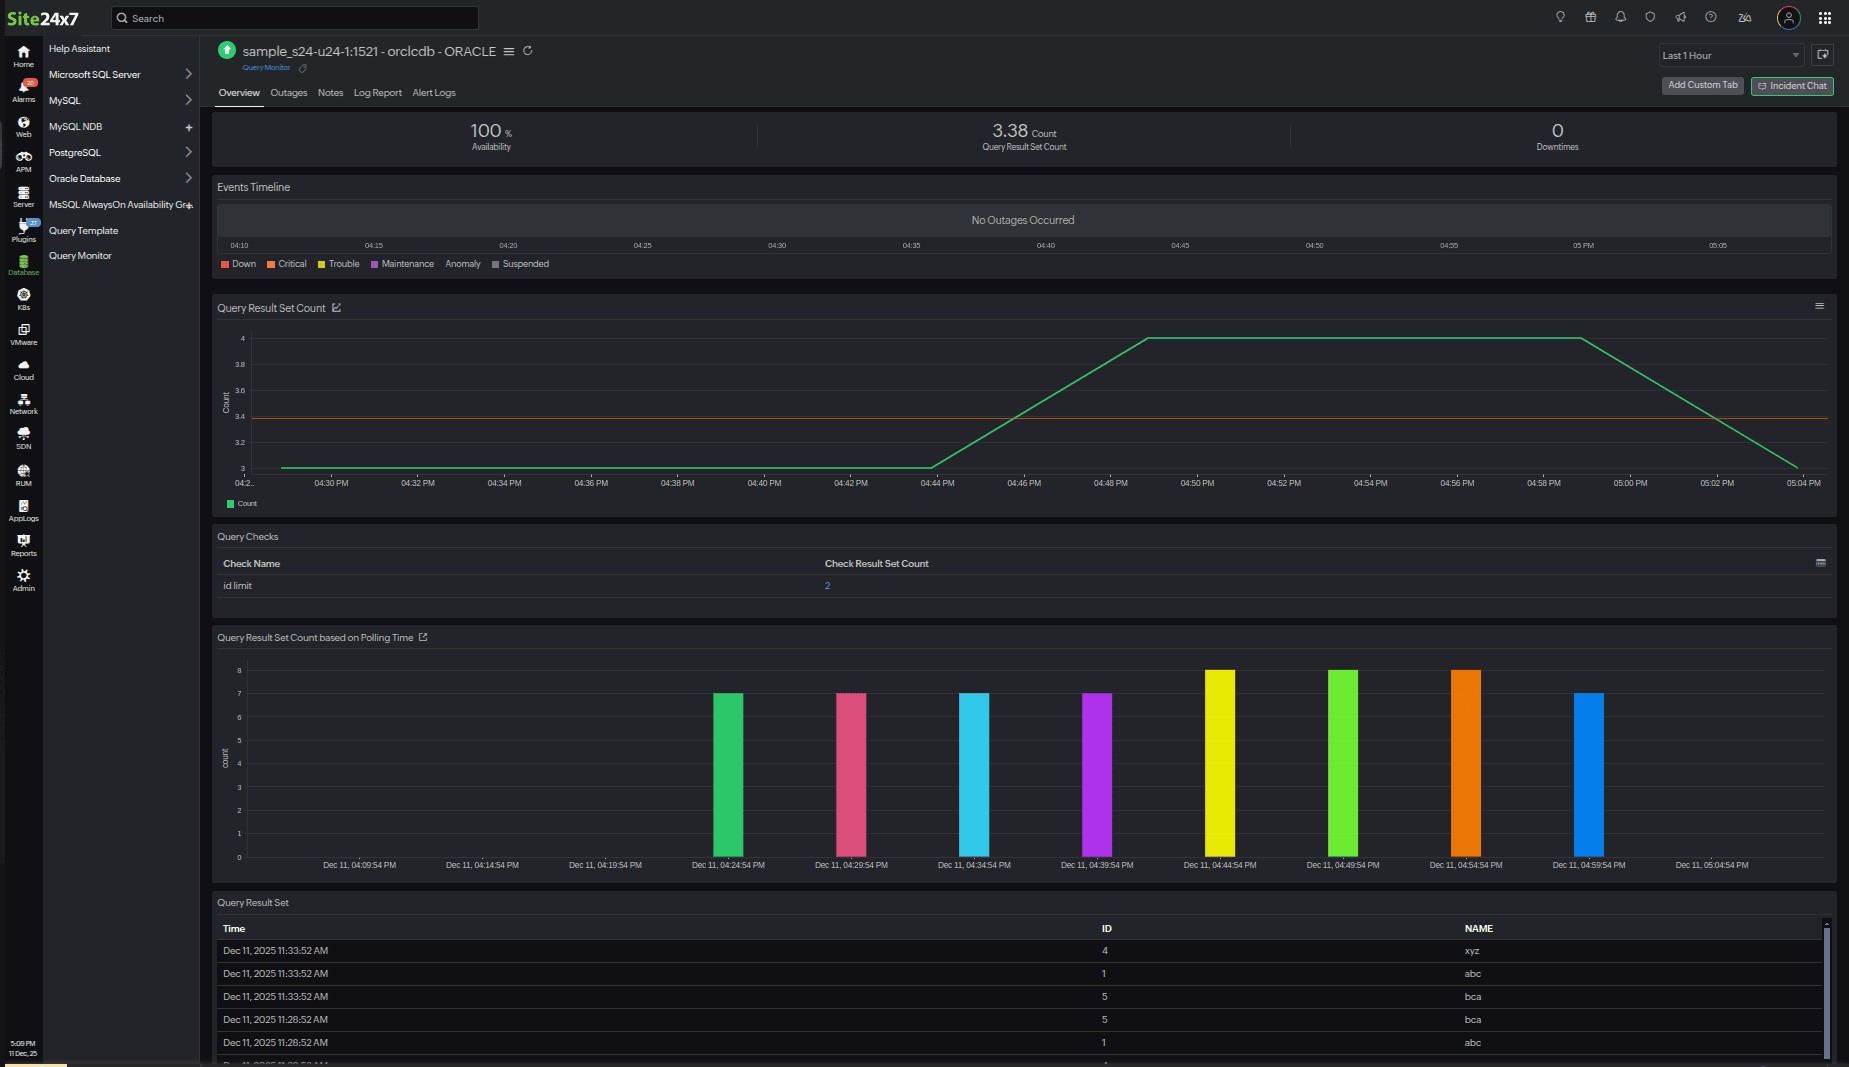Go to APM in the sidebar
This screenshot has height=1067, width=1849.
23,161
